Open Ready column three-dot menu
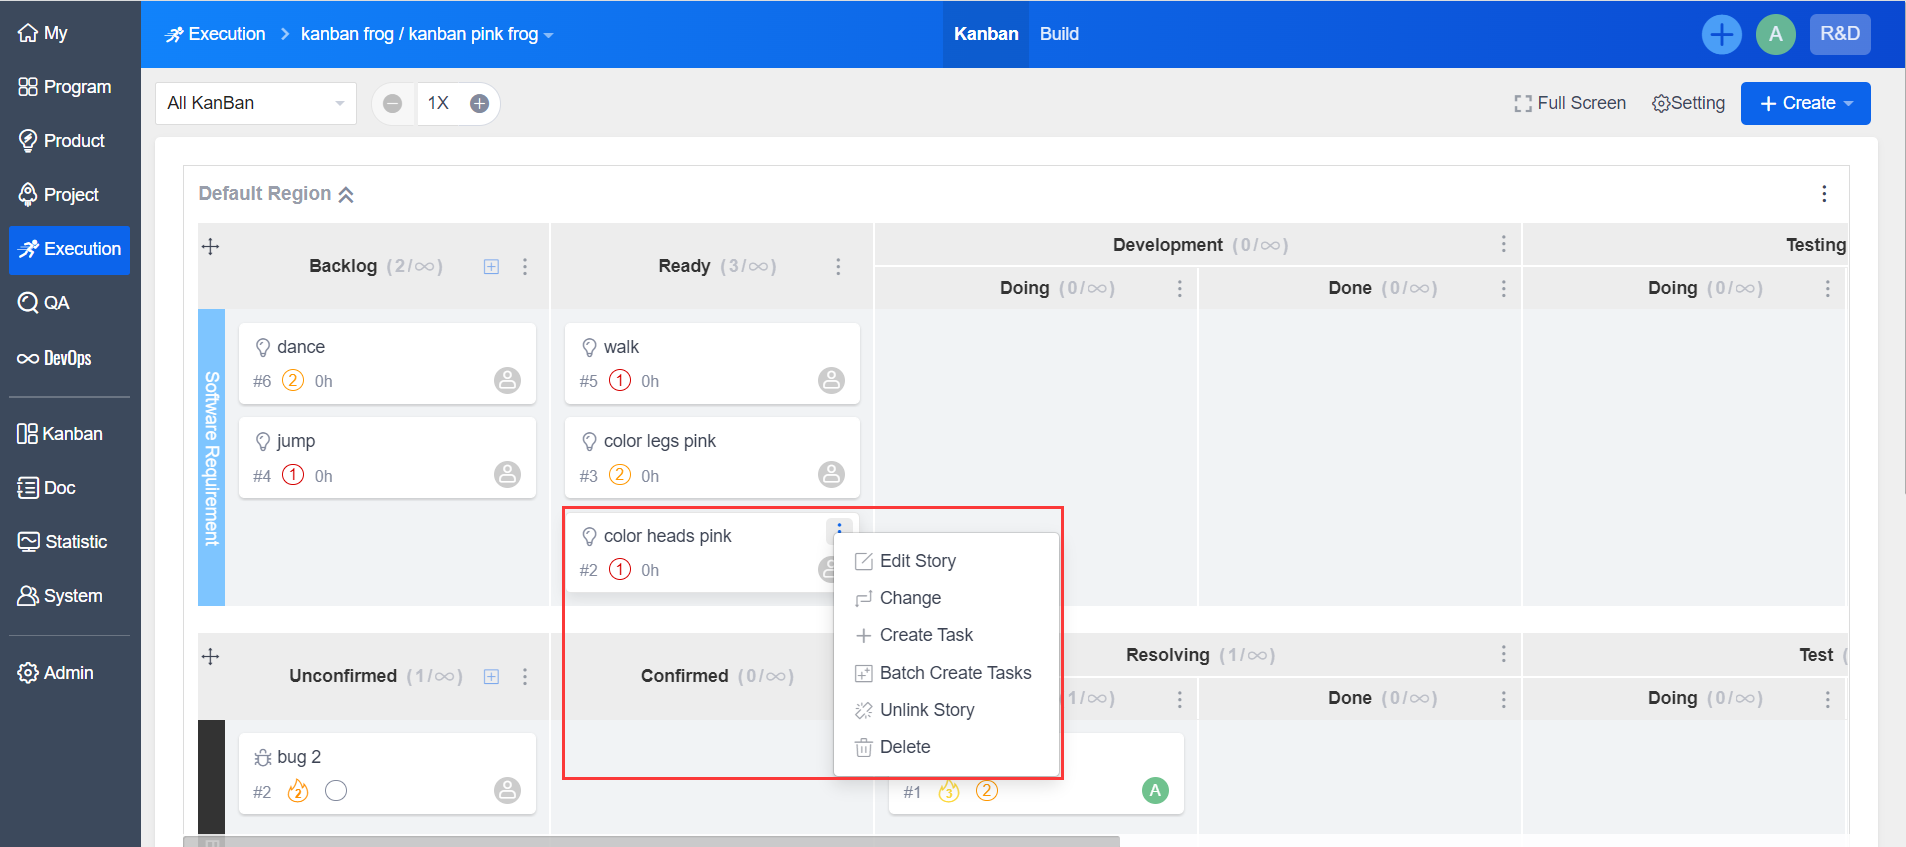This screenshot has width=1906, height=847. click(838, 266)
